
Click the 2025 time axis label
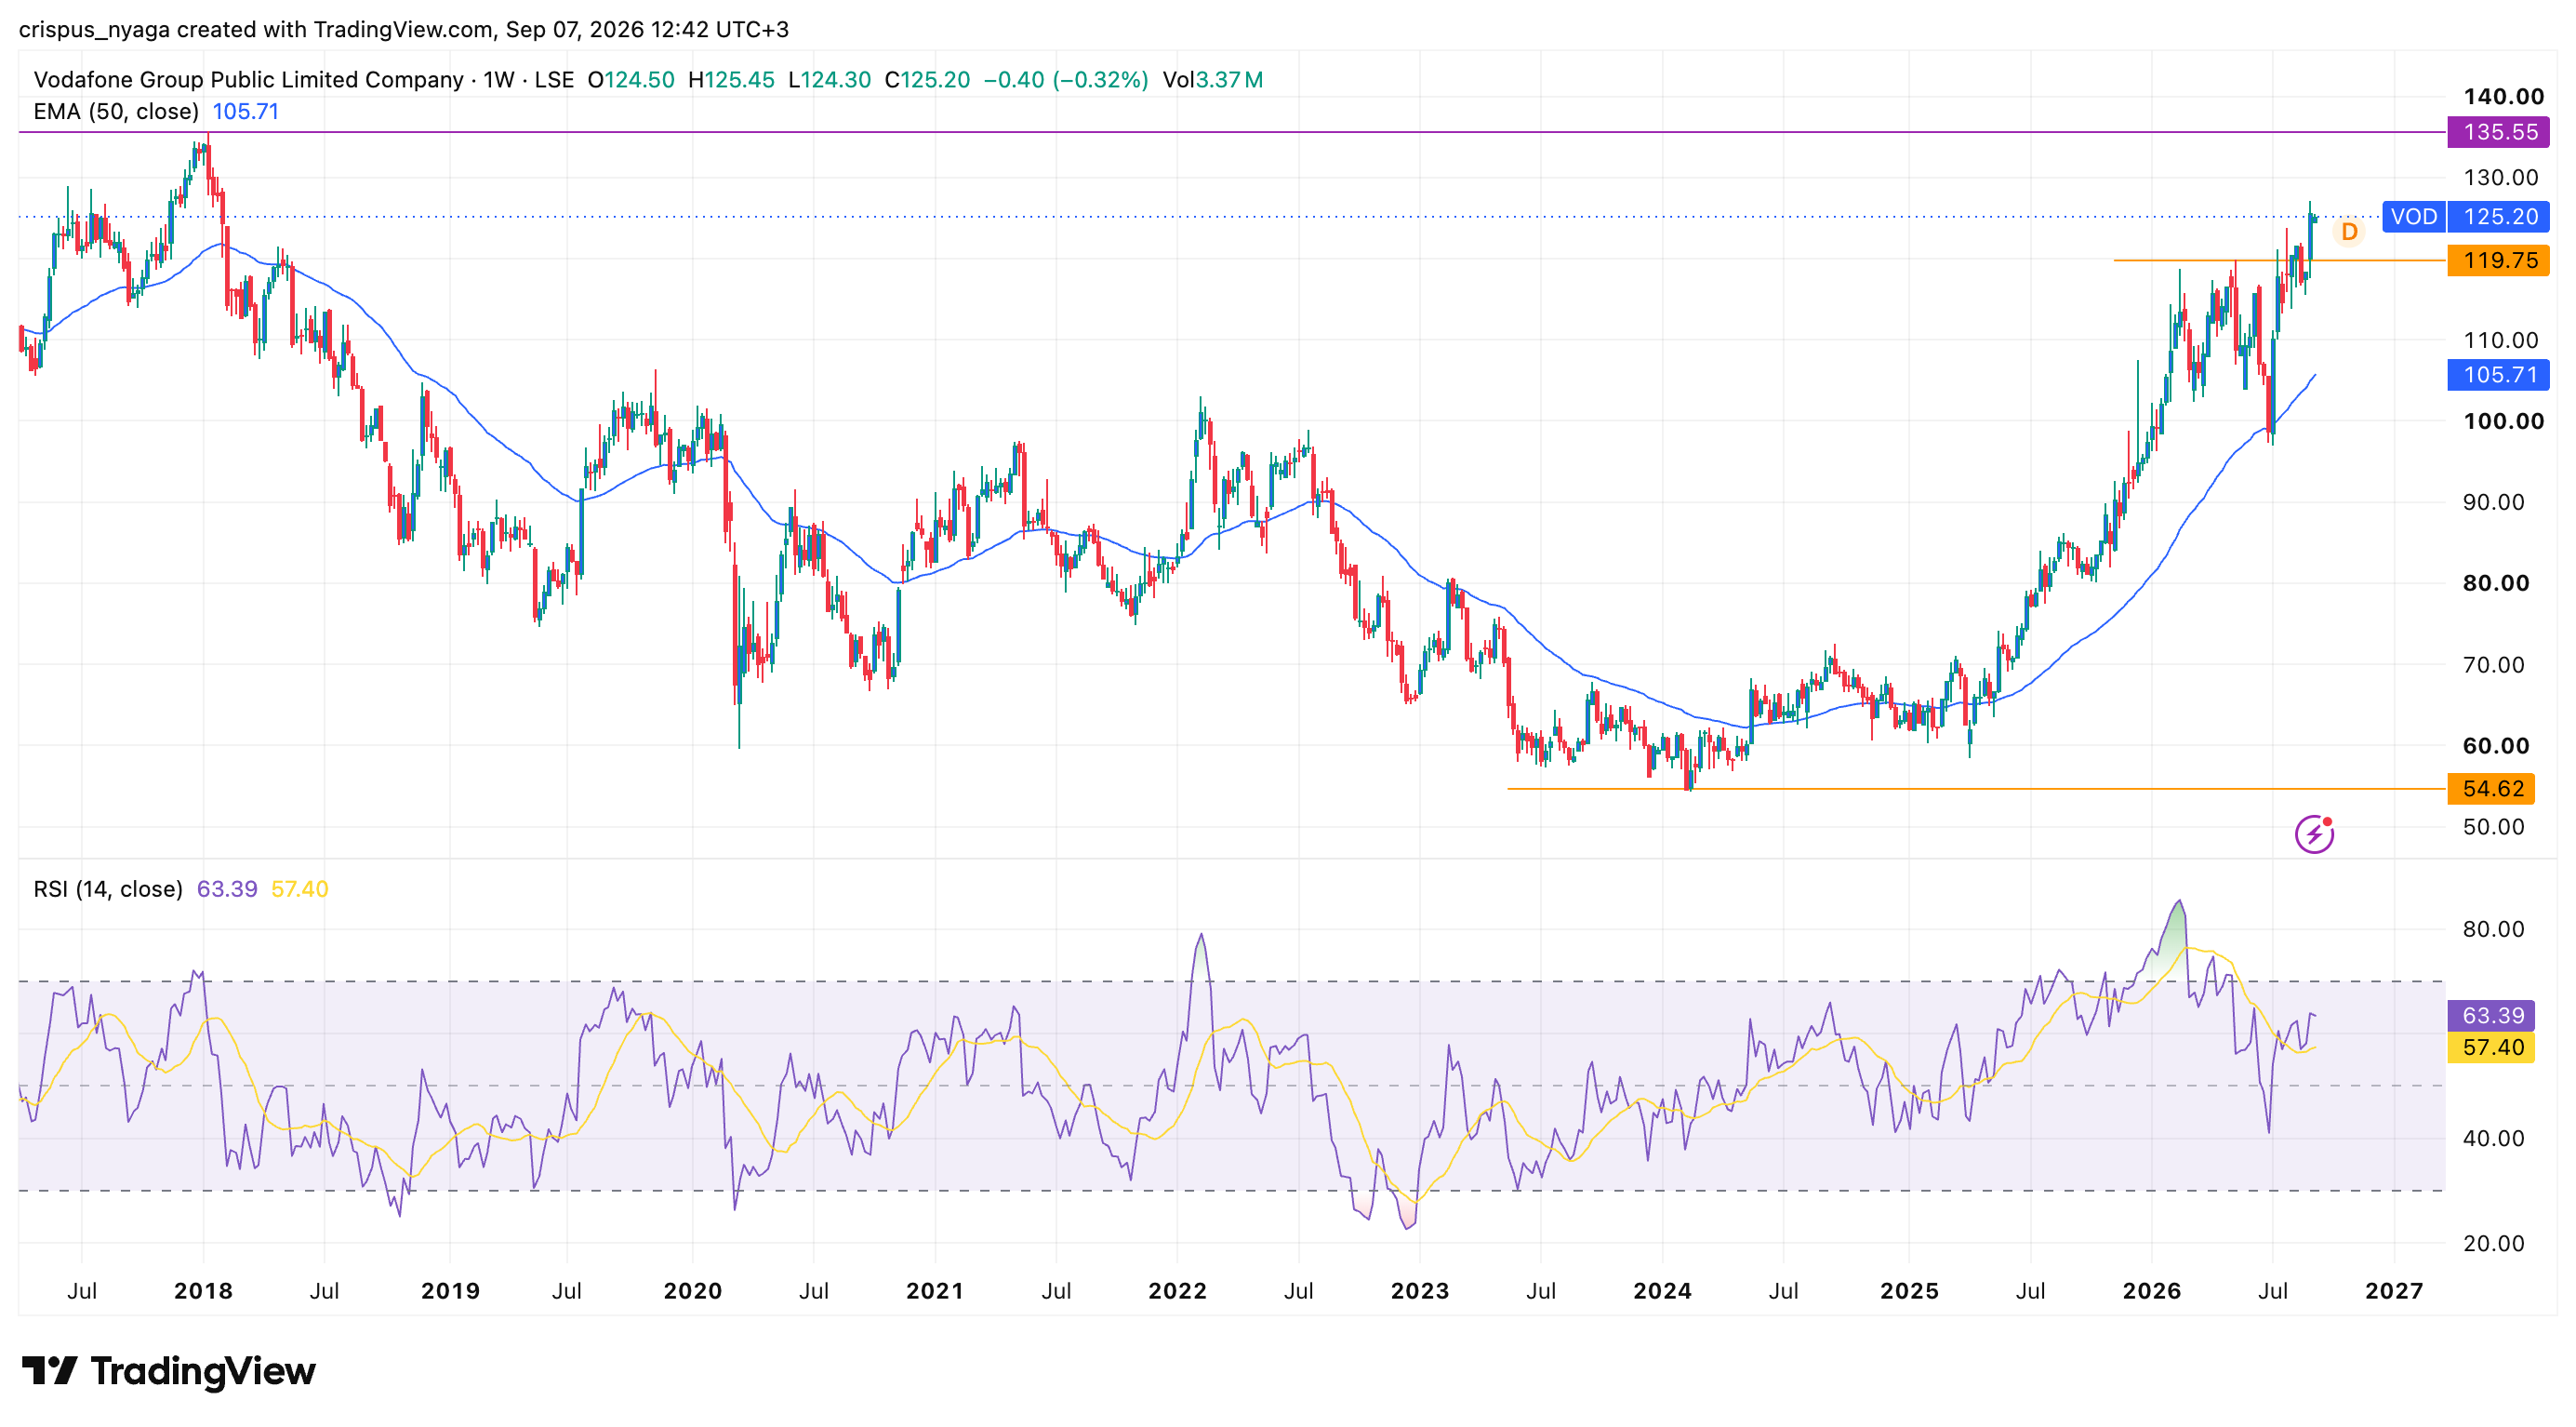point(1909,1291)
